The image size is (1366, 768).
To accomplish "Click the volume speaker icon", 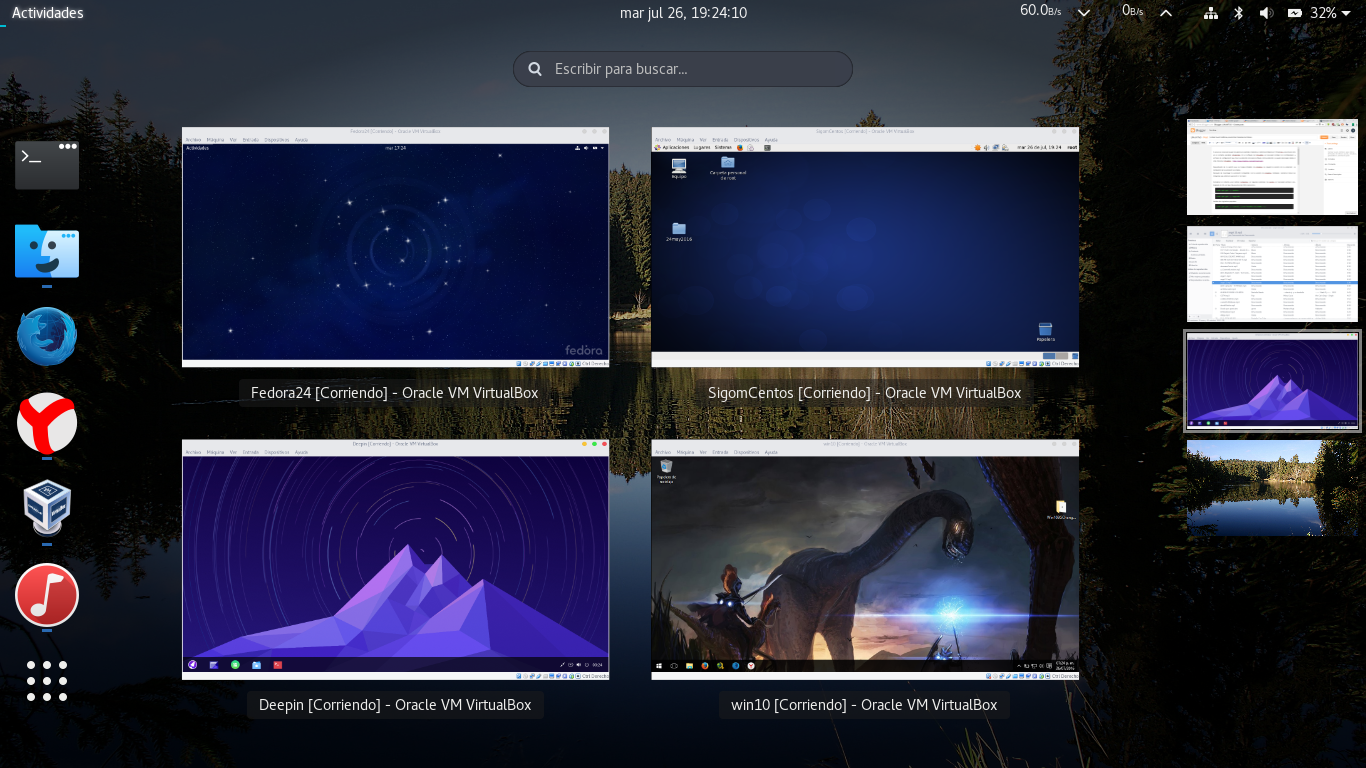I will [x=1265, y=13].
